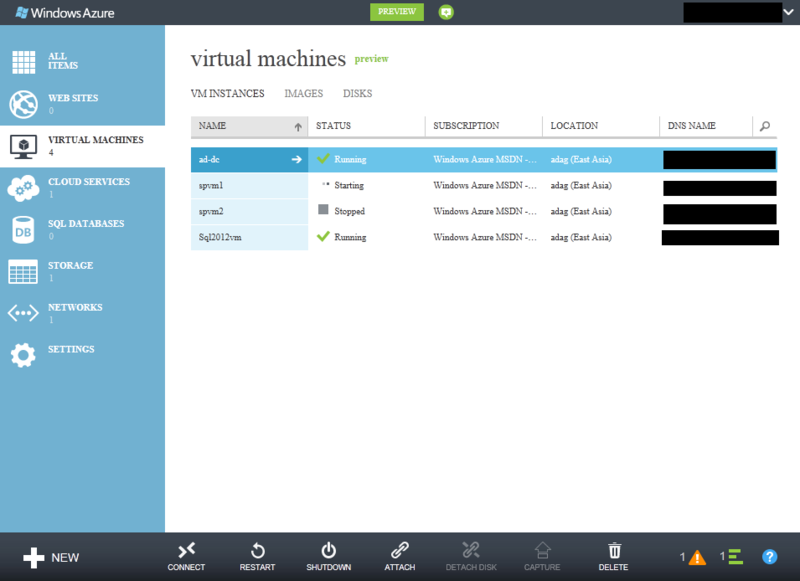Click Running status of Sql2012vm
Image resolution: width=800 pixels, height=581 pixels.
tap(350, 237)
